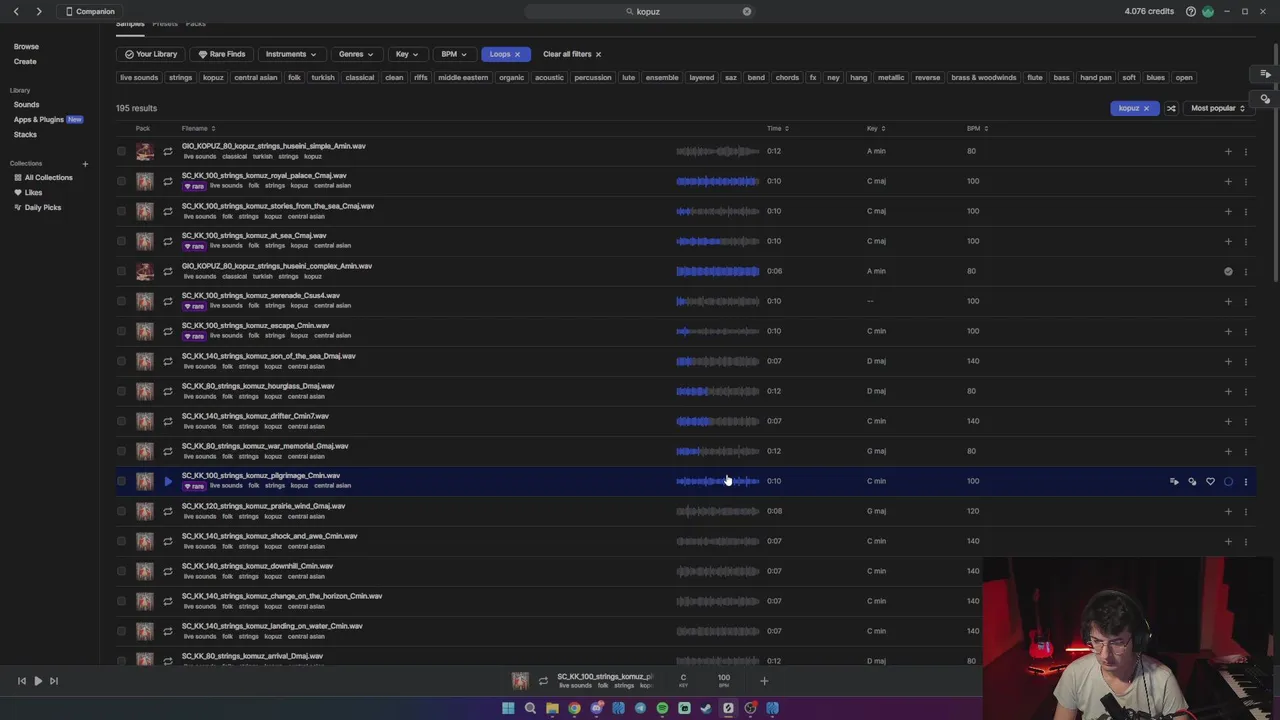Image resolution: width=1280 pixels, height=720 pixels.
Task: Skip to previous track in player
Action: (x=21, y=681)
